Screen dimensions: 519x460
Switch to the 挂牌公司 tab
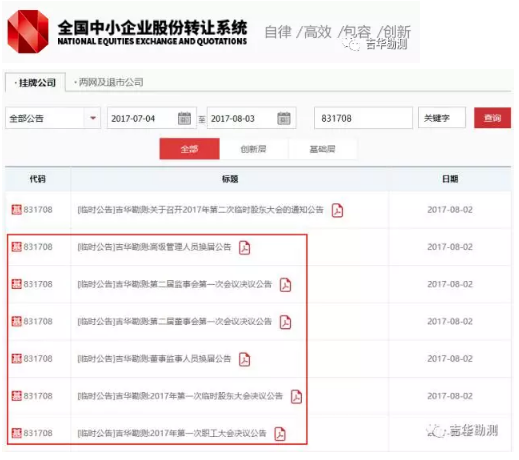pos(35,82)
